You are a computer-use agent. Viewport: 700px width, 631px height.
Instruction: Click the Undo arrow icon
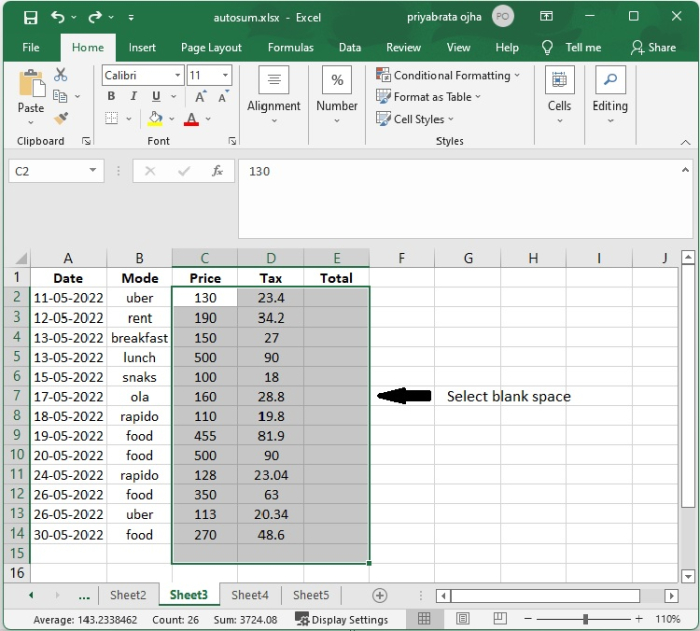pyautogui.click(x=58, y=17)
